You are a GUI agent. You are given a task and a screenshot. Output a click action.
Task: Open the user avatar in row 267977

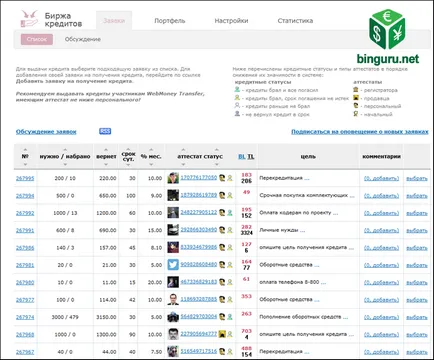click(173, 299)
